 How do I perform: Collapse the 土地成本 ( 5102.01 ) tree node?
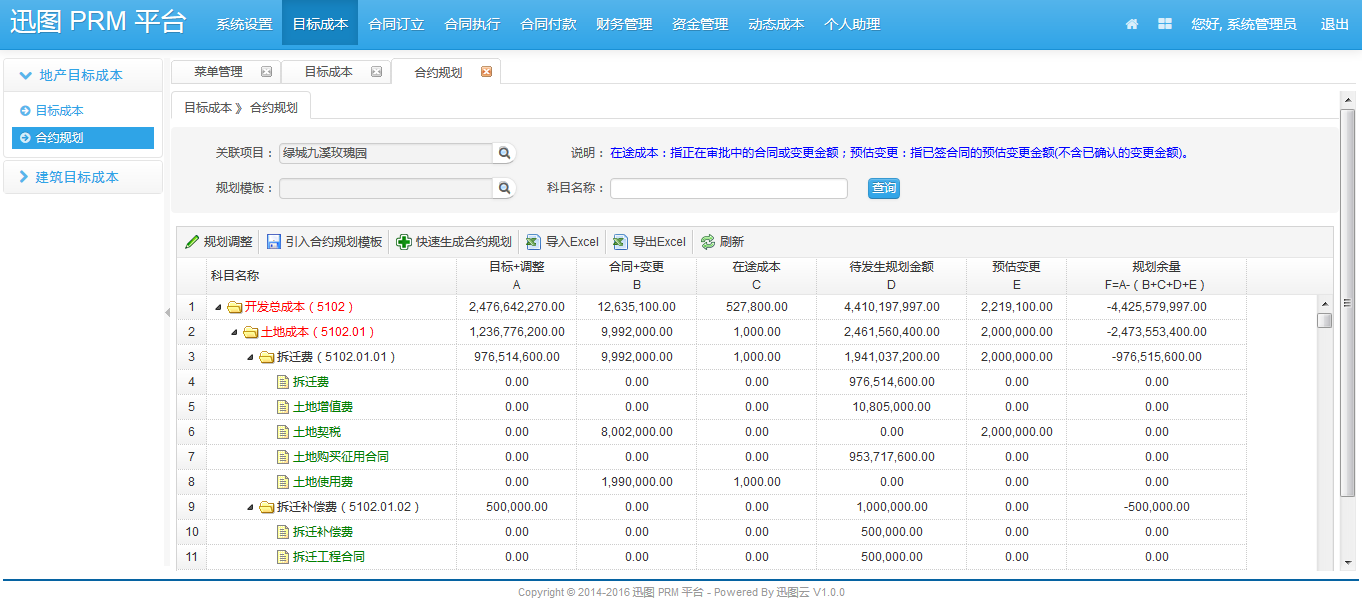[235, 332]
